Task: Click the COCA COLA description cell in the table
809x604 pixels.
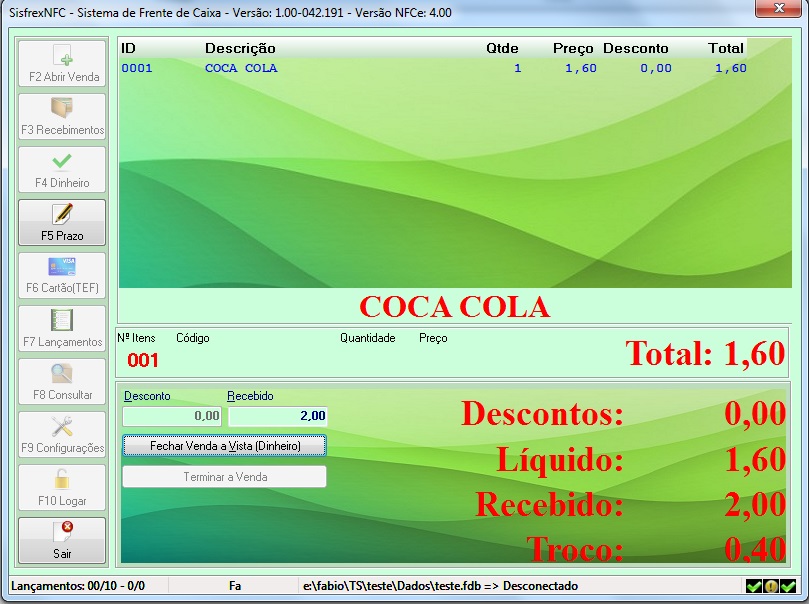Action: point(241,68)
